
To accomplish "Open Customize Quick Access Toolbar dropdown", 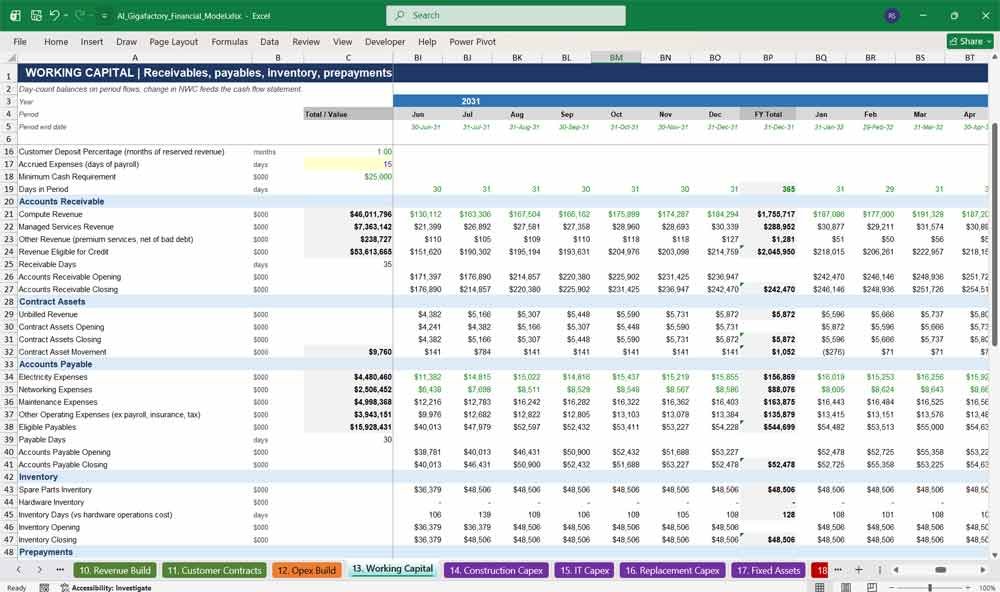I will coord(104,15).
